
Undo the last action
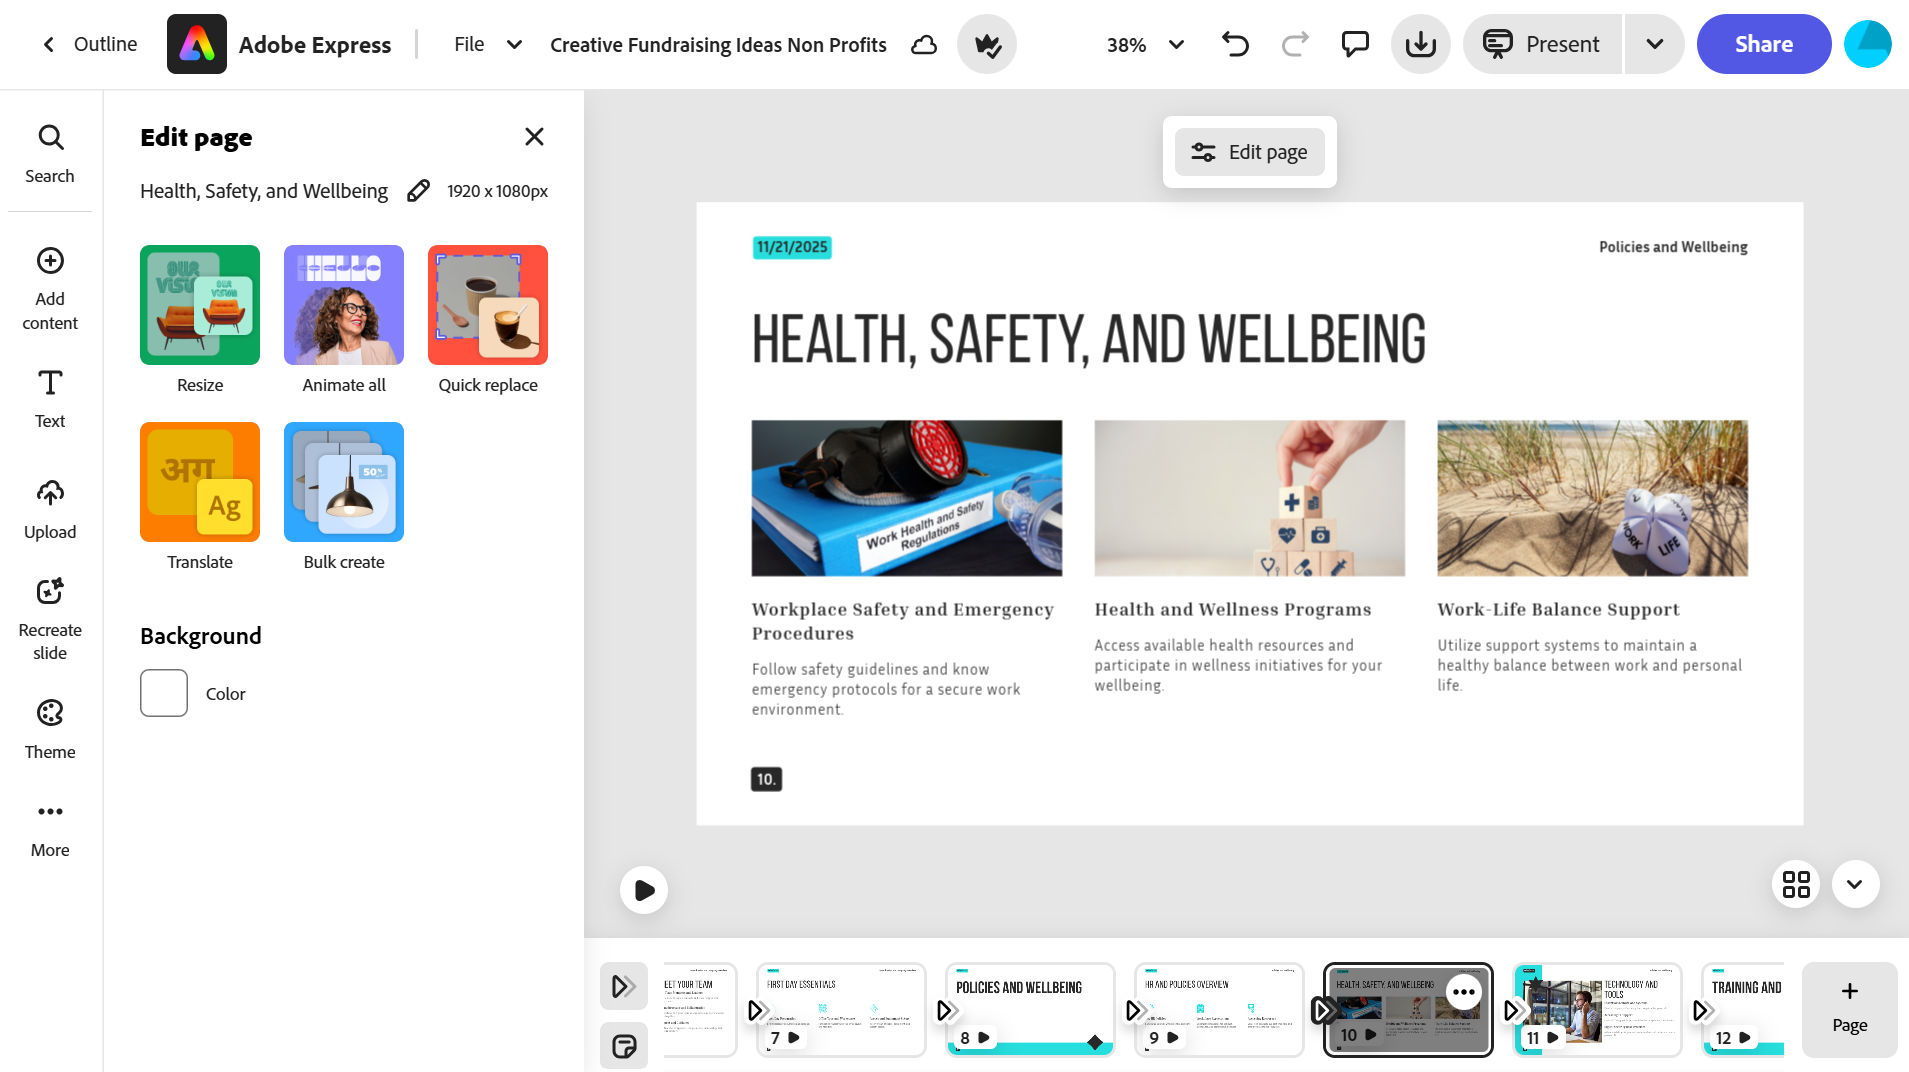tap(1234, 44)
